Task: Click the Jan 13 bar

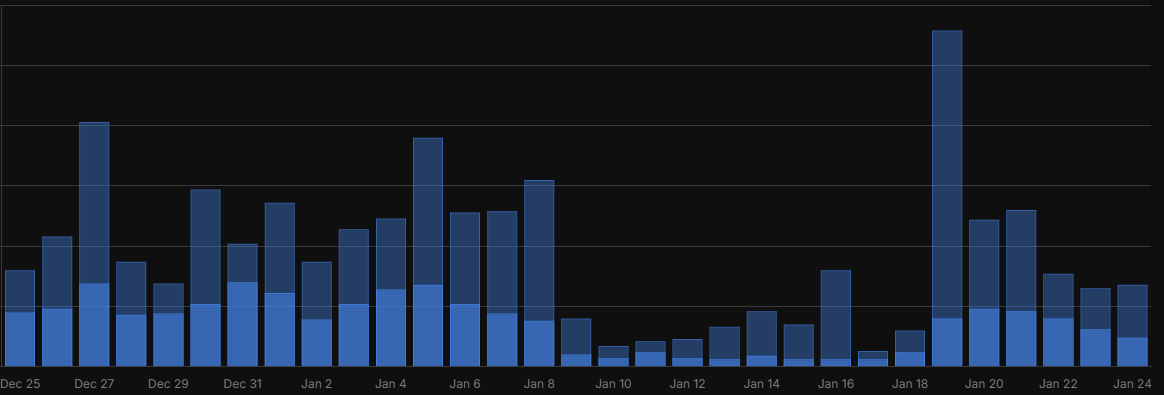Action: [x=725, y=347]
